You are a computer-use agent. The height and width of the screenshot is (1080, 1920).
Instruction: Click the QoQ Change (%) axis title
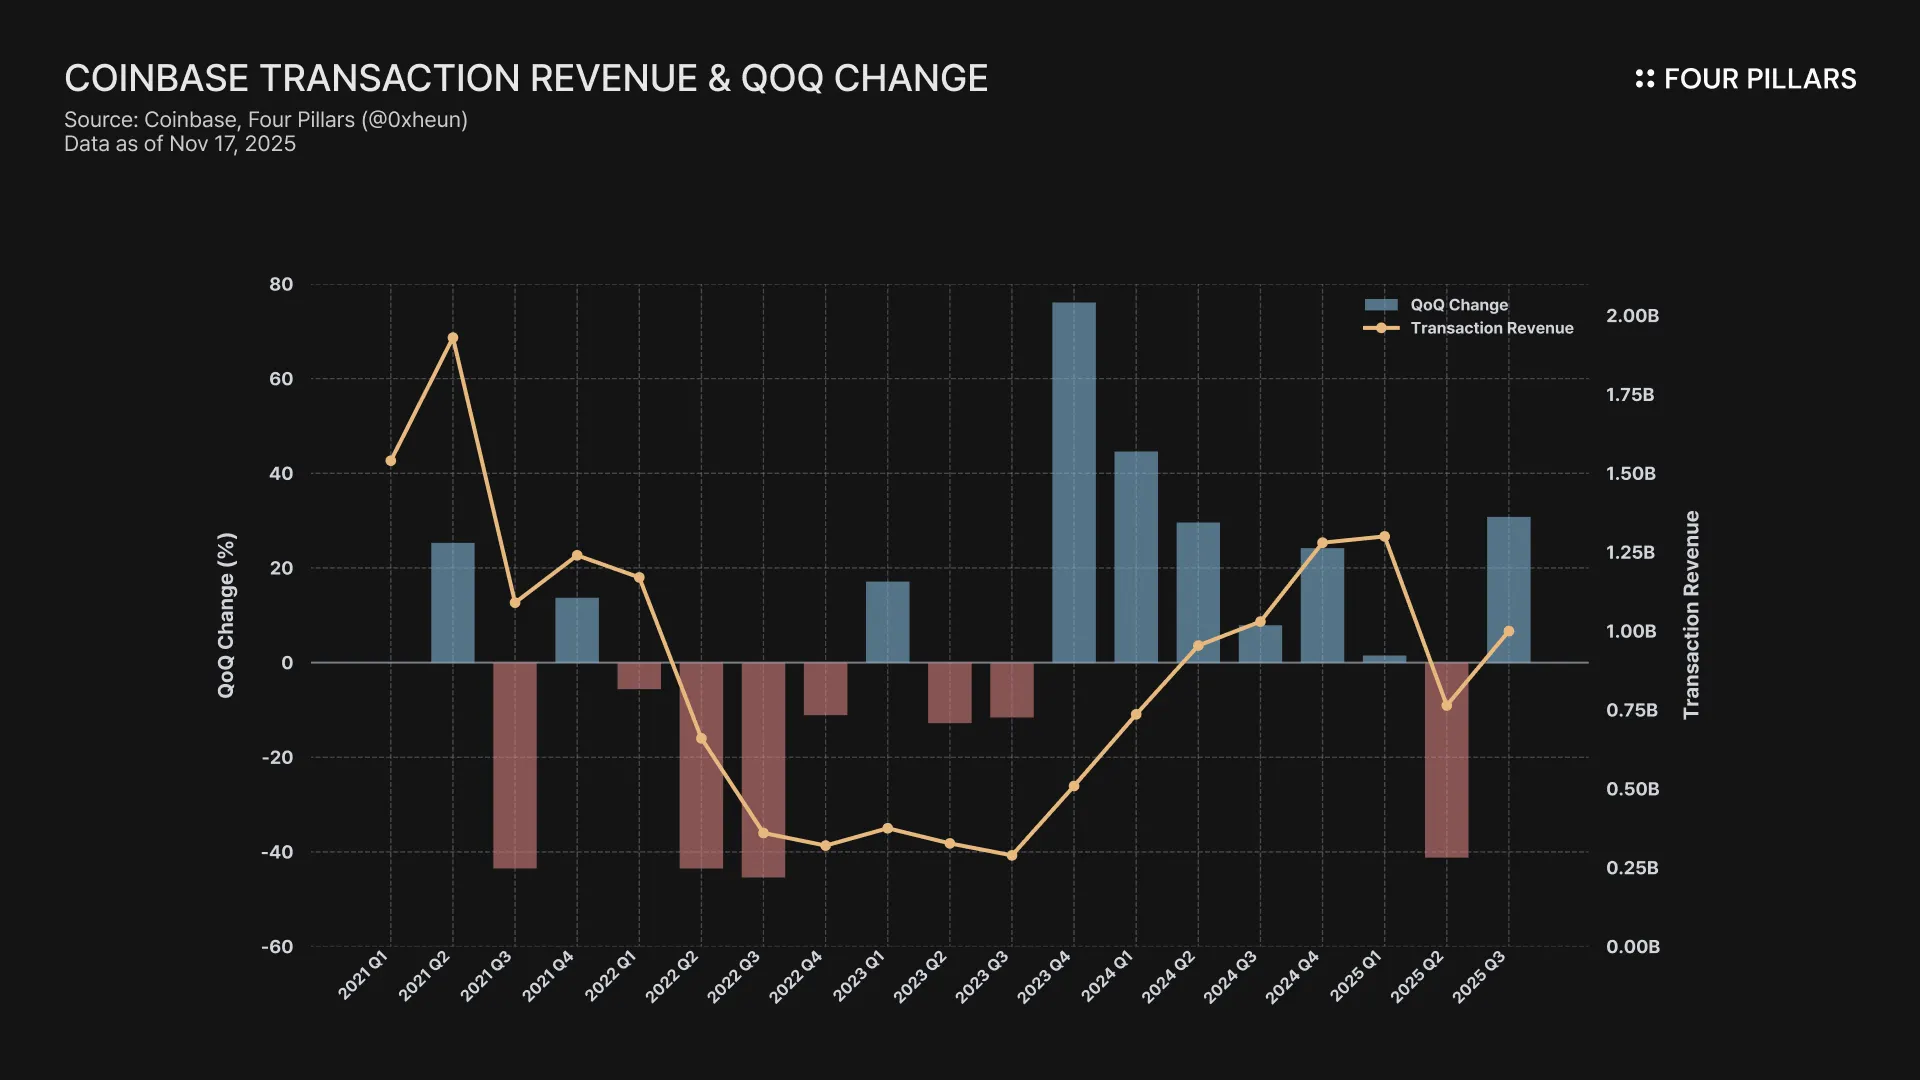(x=226, y=615)
